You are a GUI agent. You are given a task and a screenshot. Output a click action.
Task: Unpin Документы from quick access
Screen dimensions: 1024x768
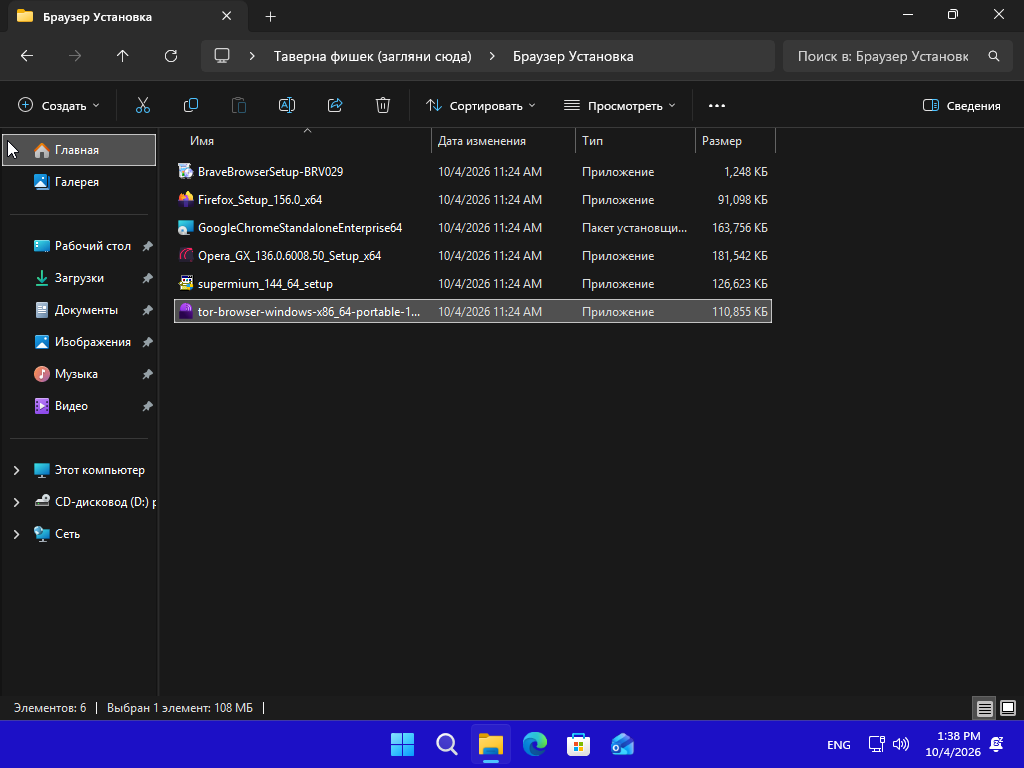point(148,310)
